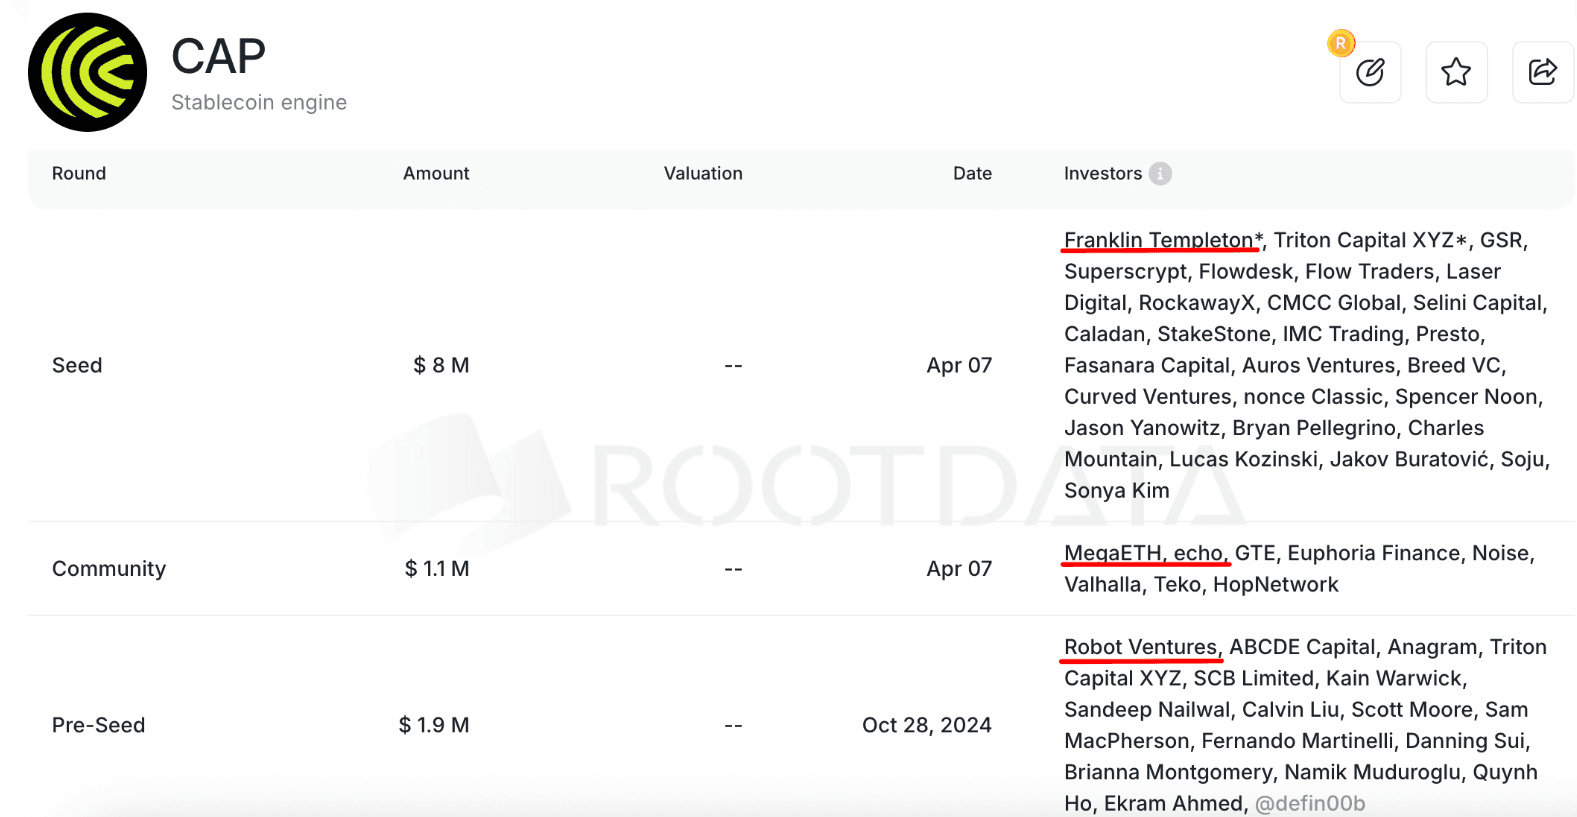Viewport: 1577px width, 817px height.
Task: Click Lucas Kozinski investor name
Action: [x=1244, y=459]
